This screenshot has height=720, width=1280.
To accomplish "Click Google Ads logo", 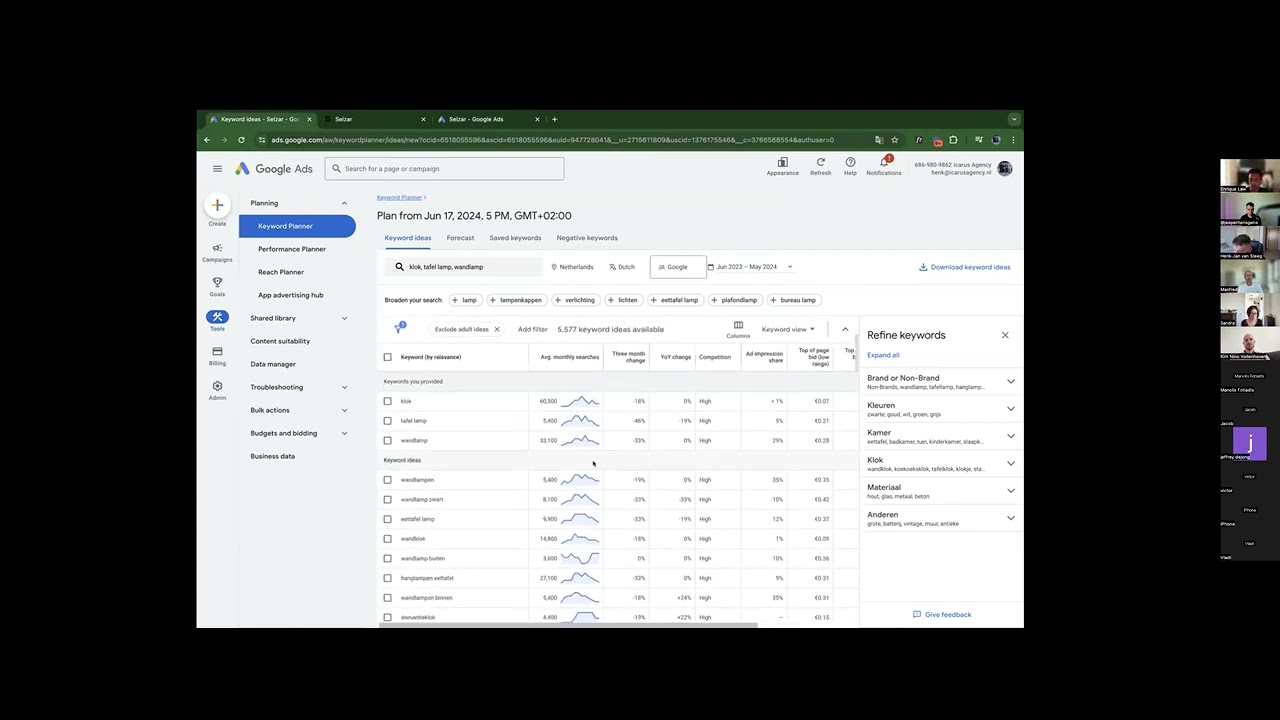I will coord(274,169).
